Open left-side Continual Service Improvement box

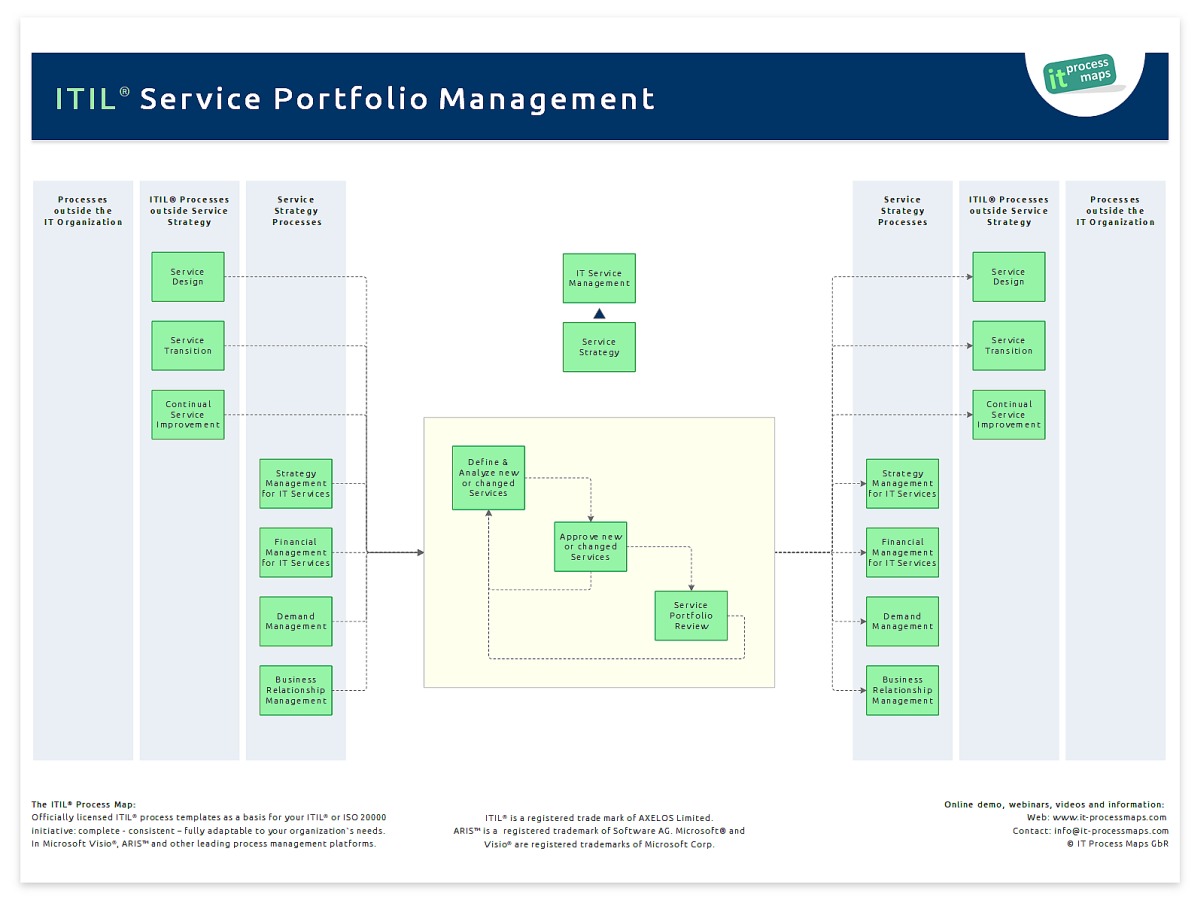[x=188, y=415]
